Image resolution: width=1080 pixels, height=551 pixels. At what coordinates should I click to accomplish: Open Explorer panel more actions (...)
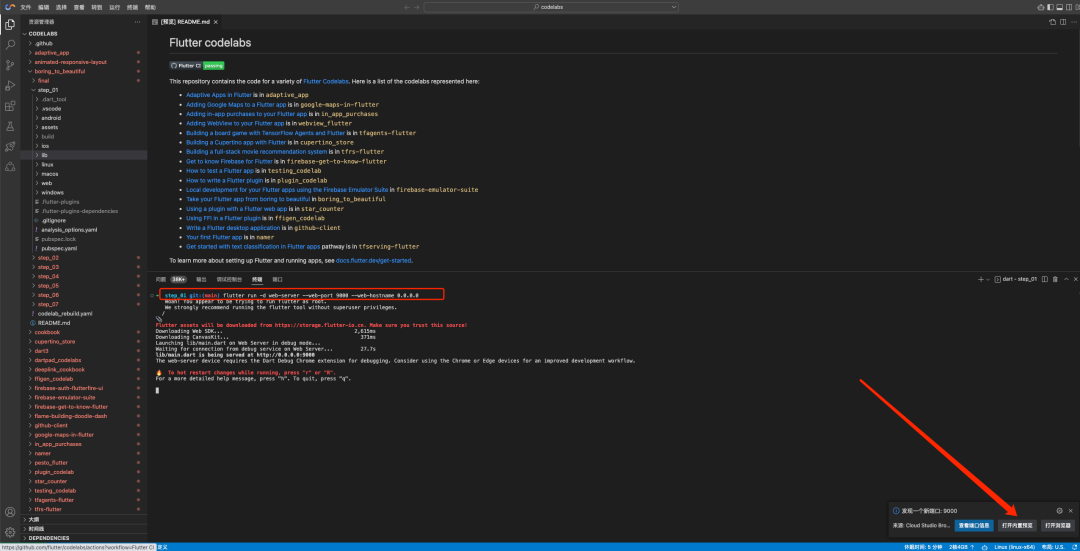click(x=137, y=22)
